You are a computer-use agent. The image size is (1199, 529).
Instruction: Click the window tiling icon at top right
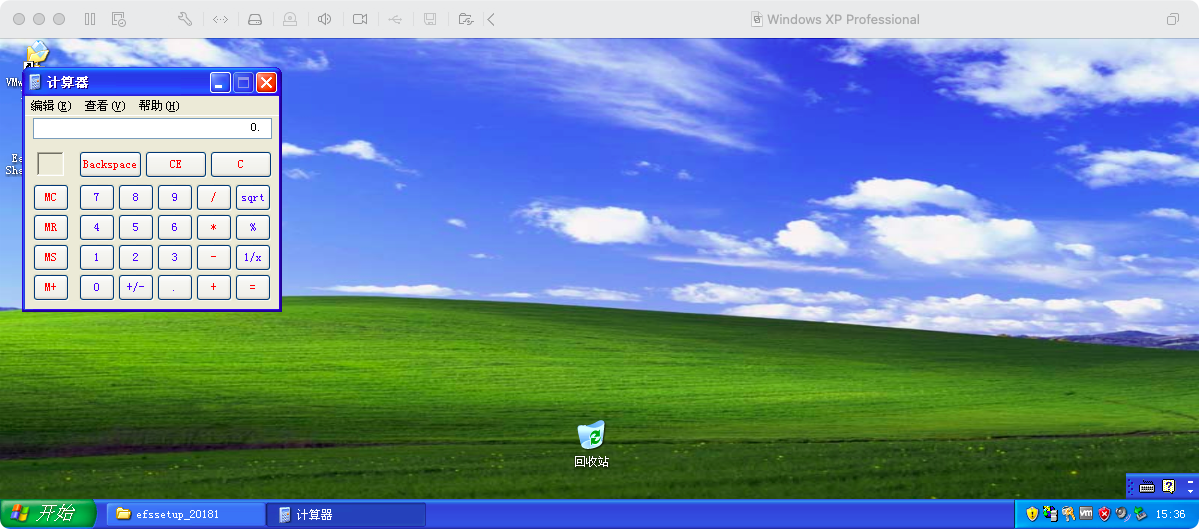[1172, 19]
